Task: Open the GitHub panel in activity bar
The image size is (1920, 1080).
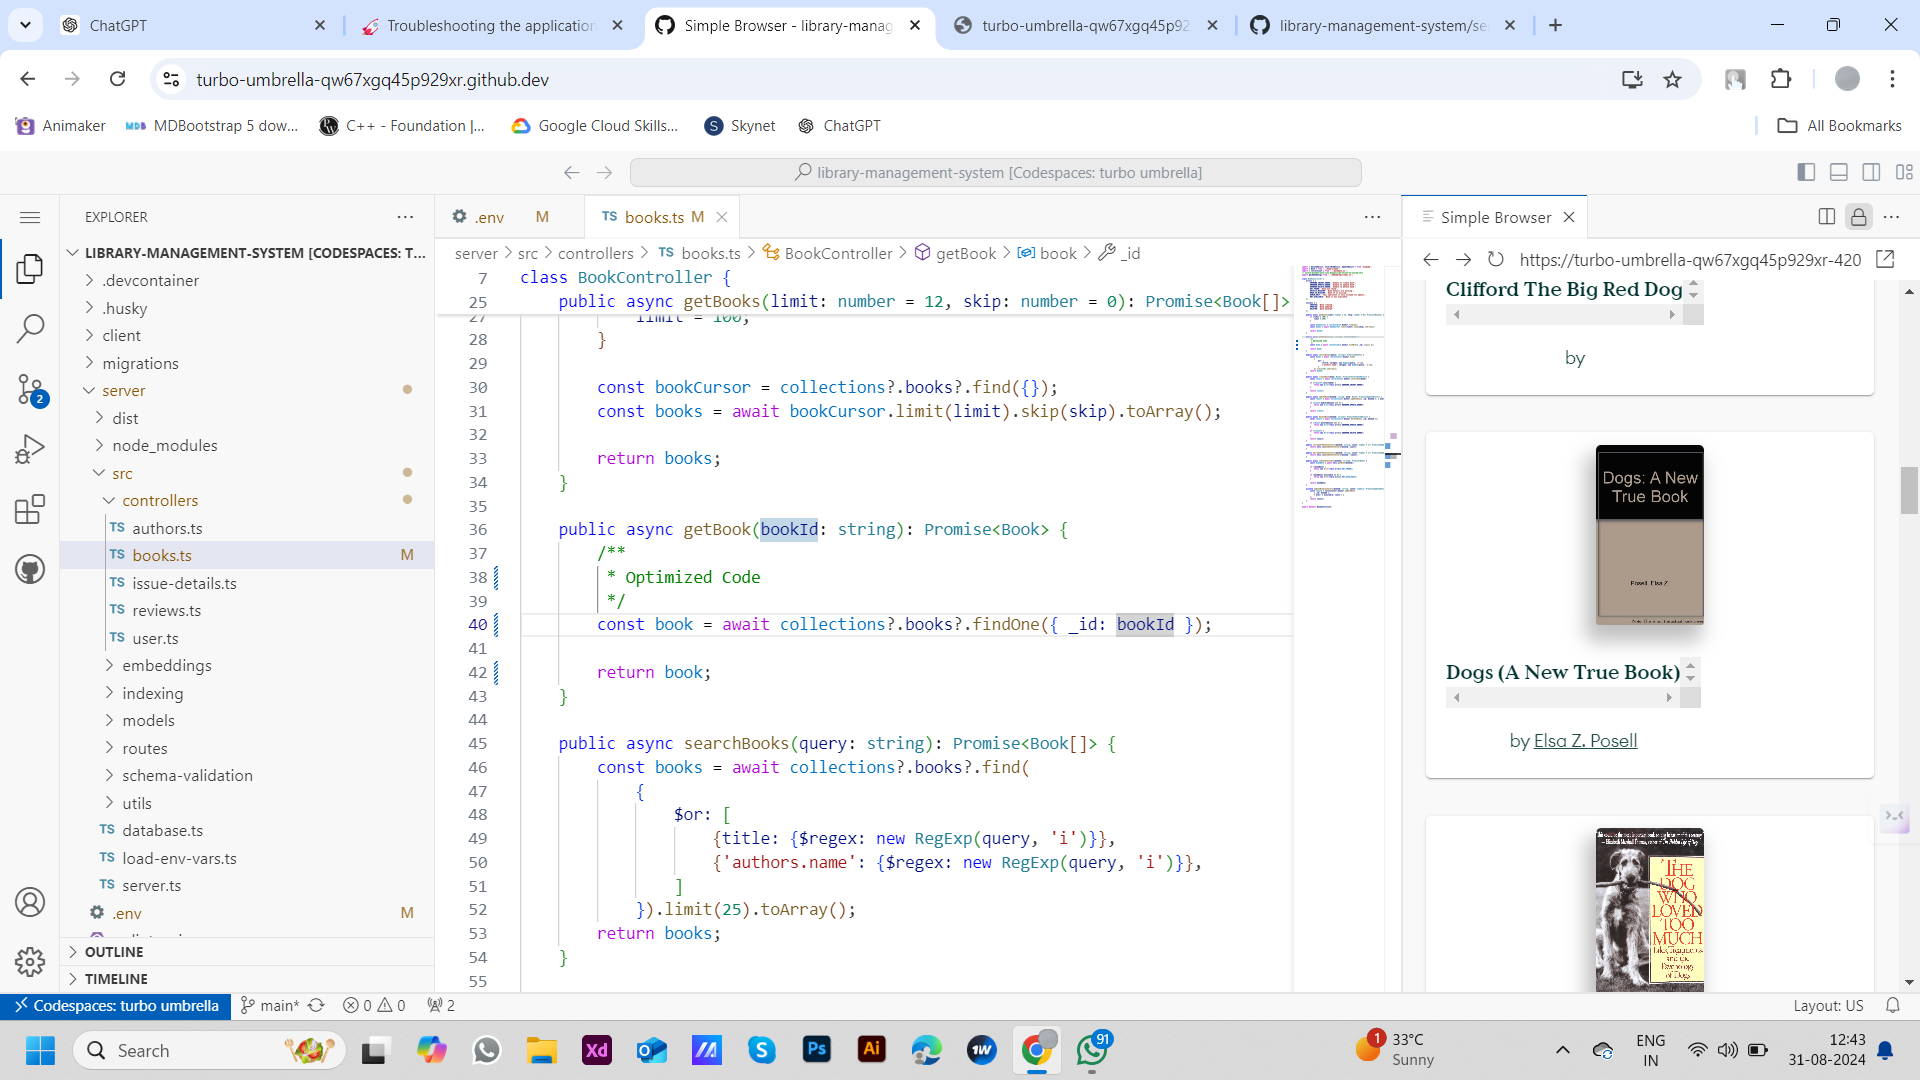Action: pyautogui.click(x=30, y=569)
